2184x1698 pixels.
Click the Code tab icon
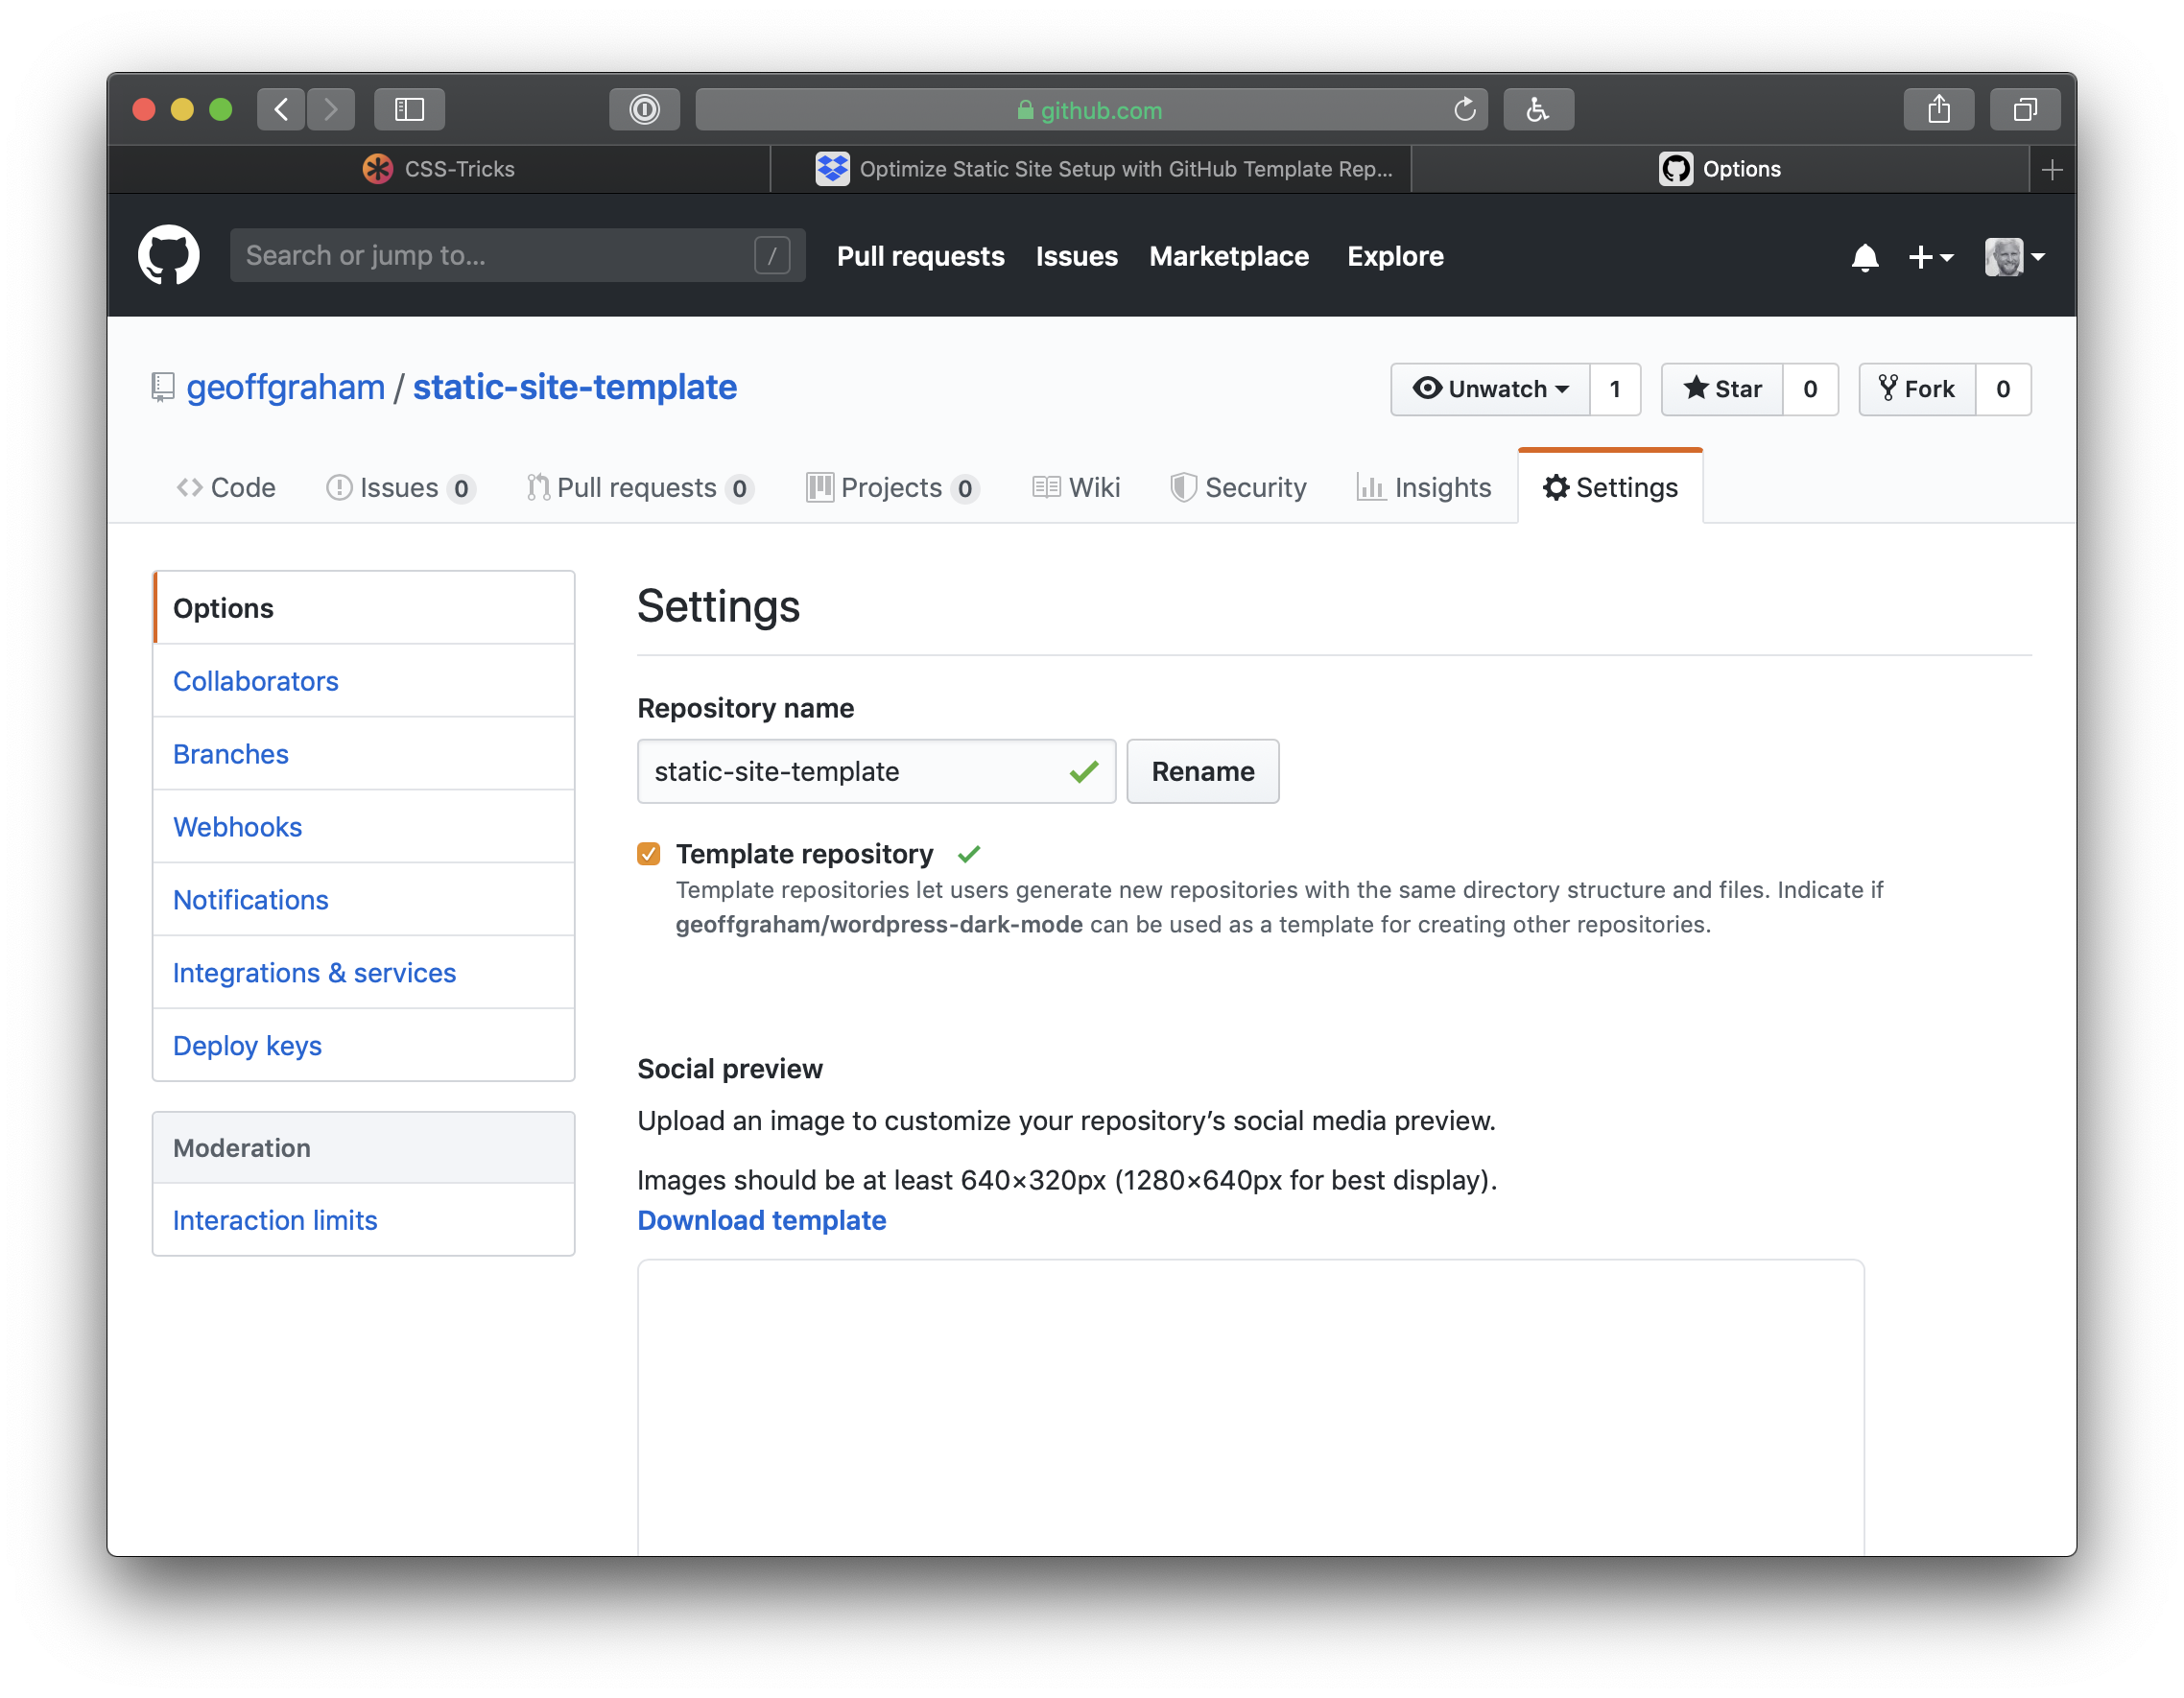point(190,489)
